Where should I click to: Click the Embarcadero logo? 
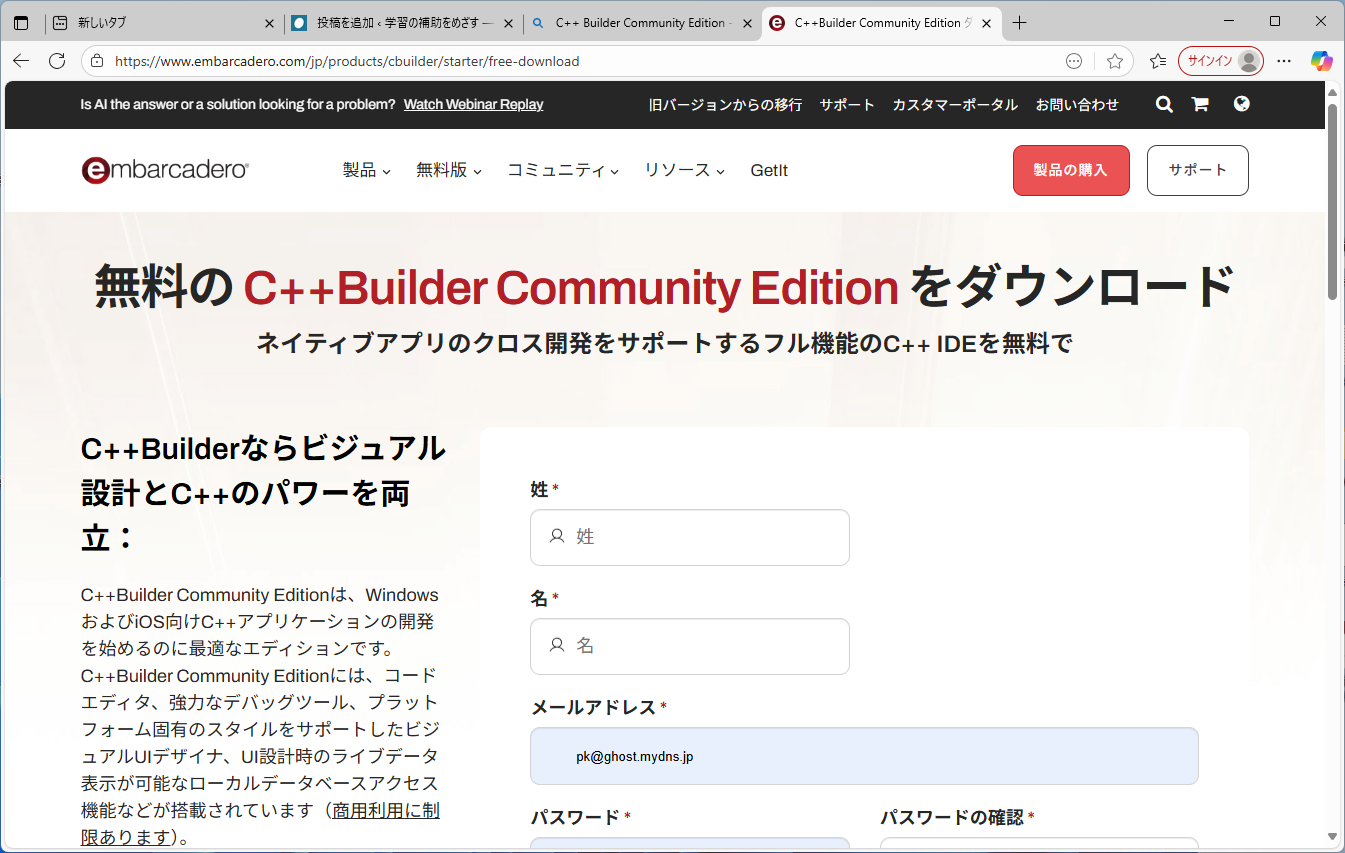[x=165, y=170]
